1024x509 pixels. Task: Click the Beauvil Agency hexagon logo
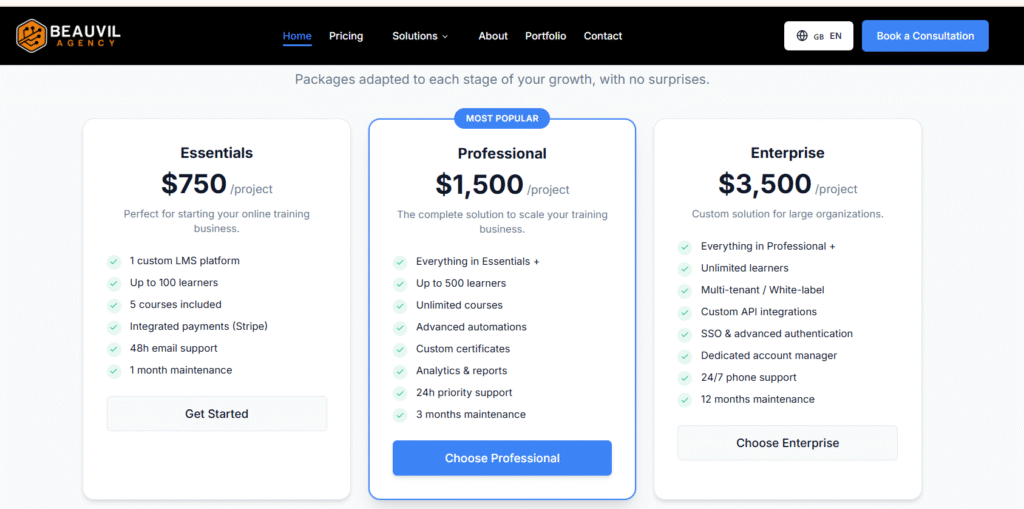click(31, 36)
